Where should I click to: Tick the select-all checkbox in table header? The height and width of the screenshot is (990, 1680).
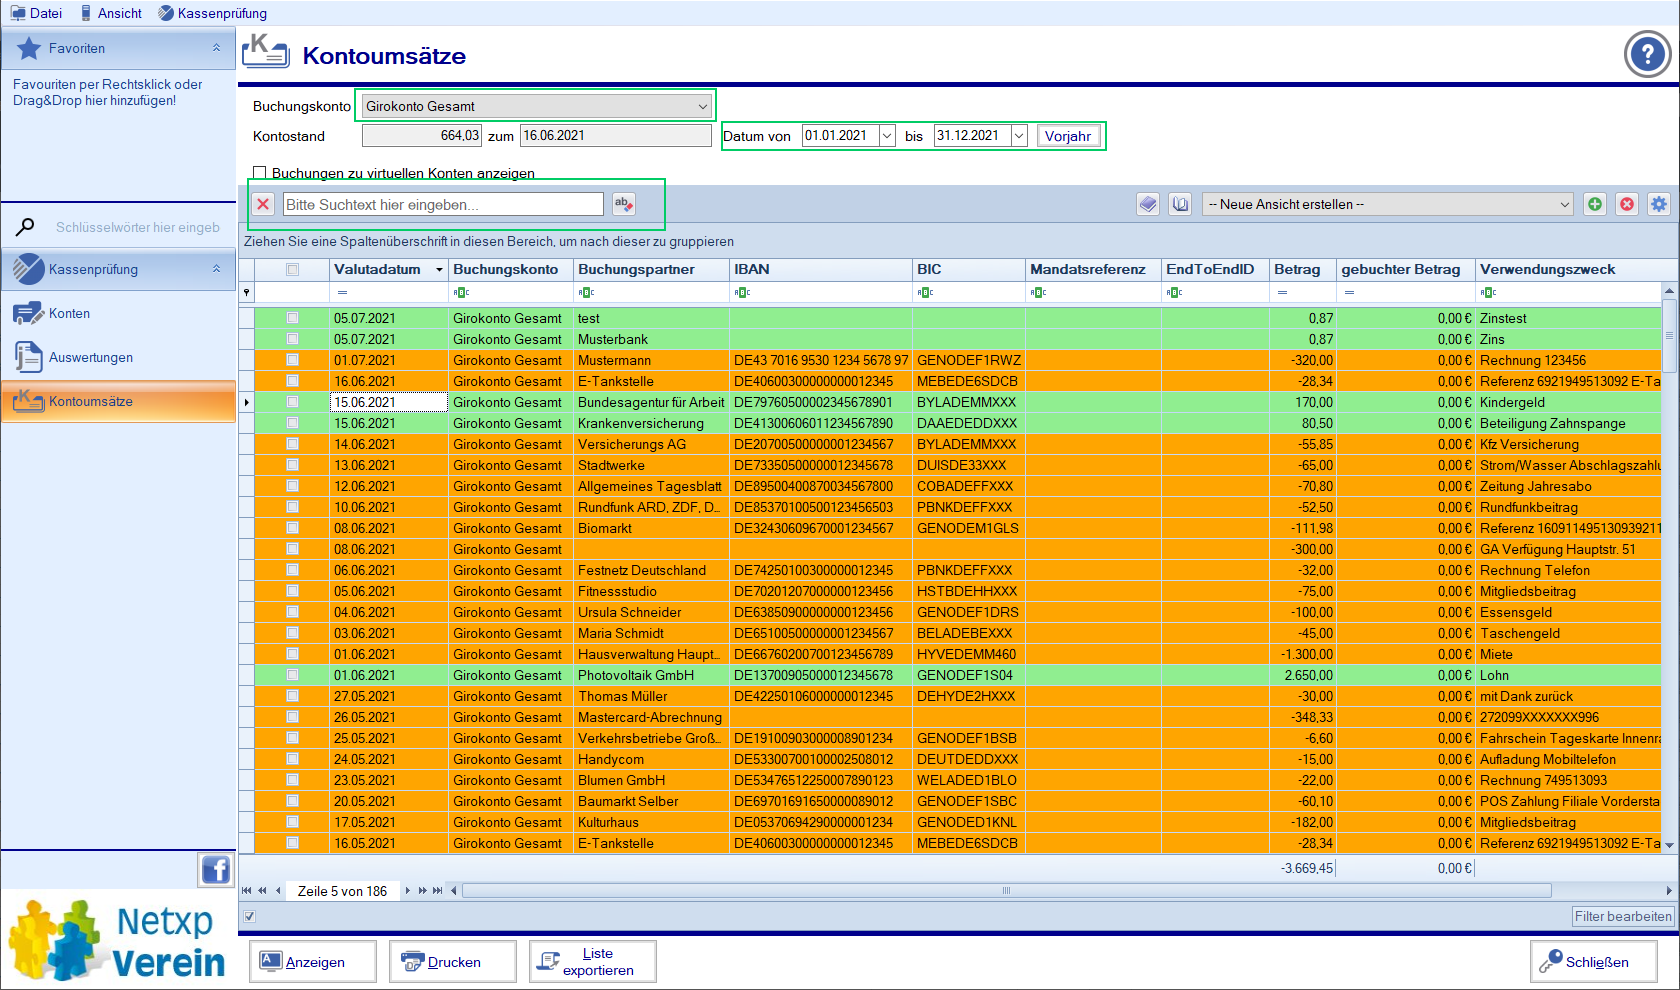[292, 270]
